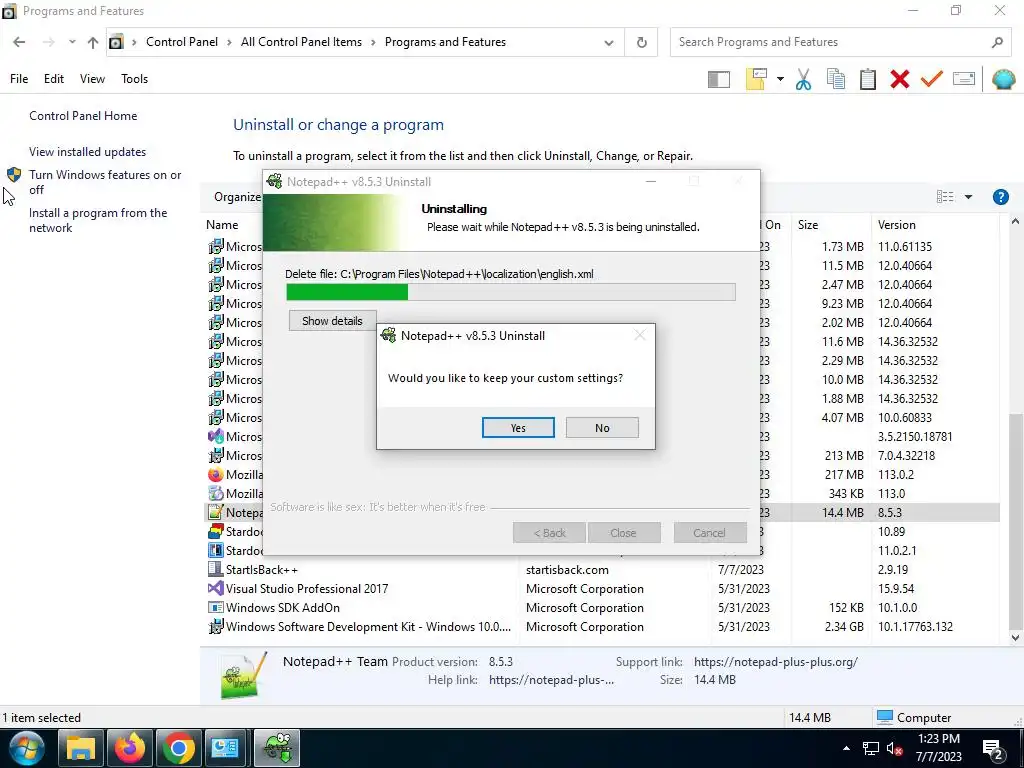Click the Cut scissors icon
Viewport: 1024px width, 768px height.
(803, 80)
